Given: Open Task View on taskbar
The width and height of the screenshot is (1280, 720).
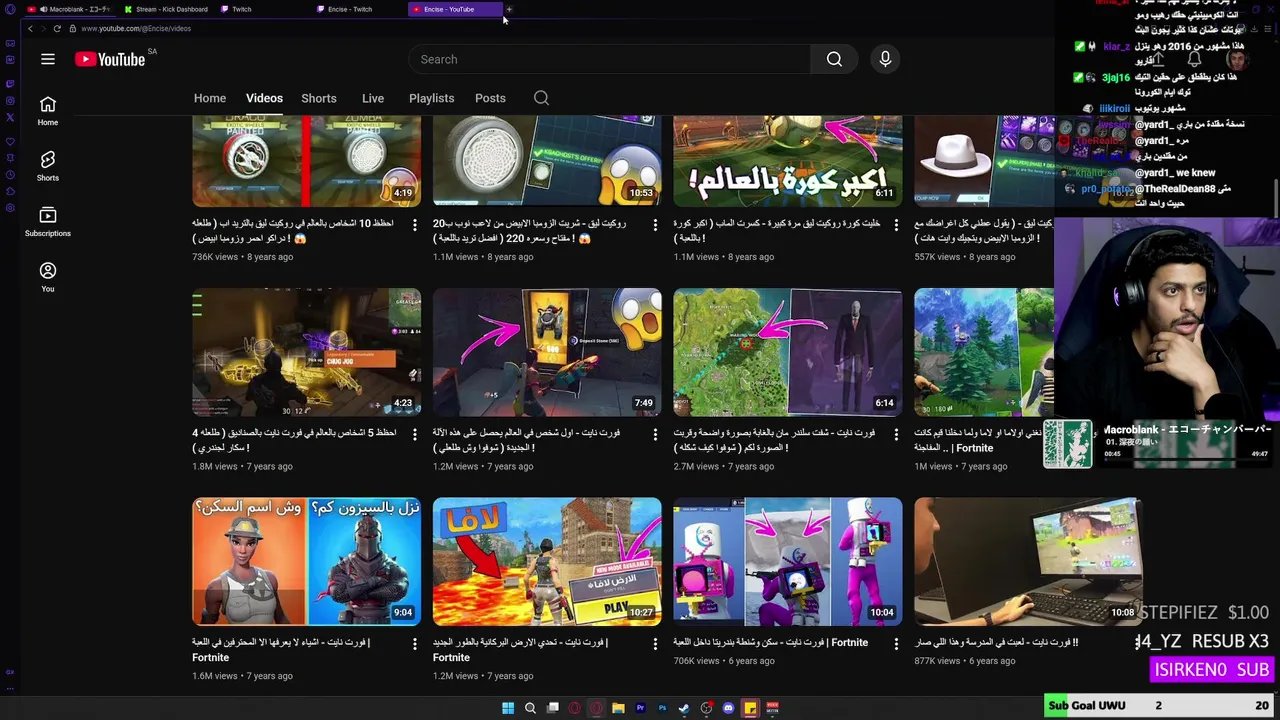Looking at the screenshot, I should pos(552,708).
